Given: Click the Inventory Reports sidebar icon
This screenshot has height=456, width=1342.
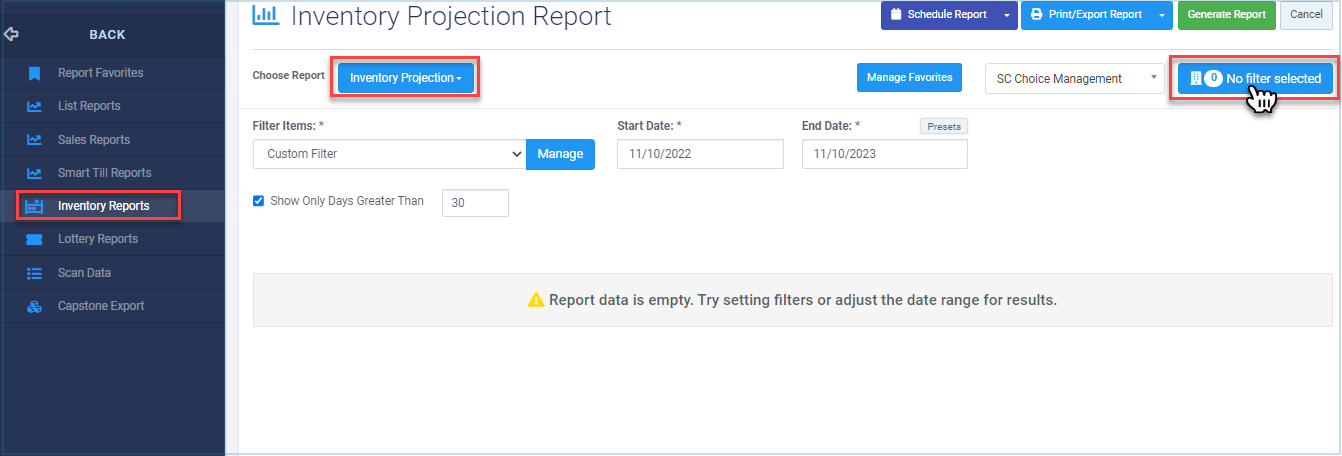Looking at the screenshot, I should click(34, 206).
